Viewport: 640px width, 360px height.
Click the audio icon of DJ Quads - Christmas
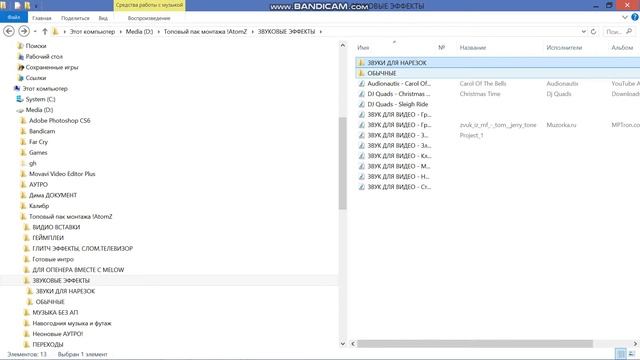(361, 94)
